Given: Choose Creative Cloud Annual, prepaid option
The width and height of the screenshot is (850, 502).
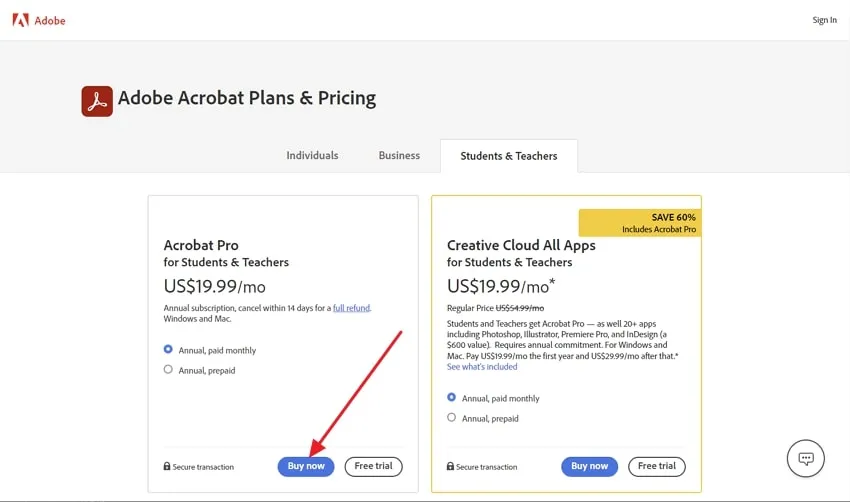Looking at the screenshot, I should 452,418.
